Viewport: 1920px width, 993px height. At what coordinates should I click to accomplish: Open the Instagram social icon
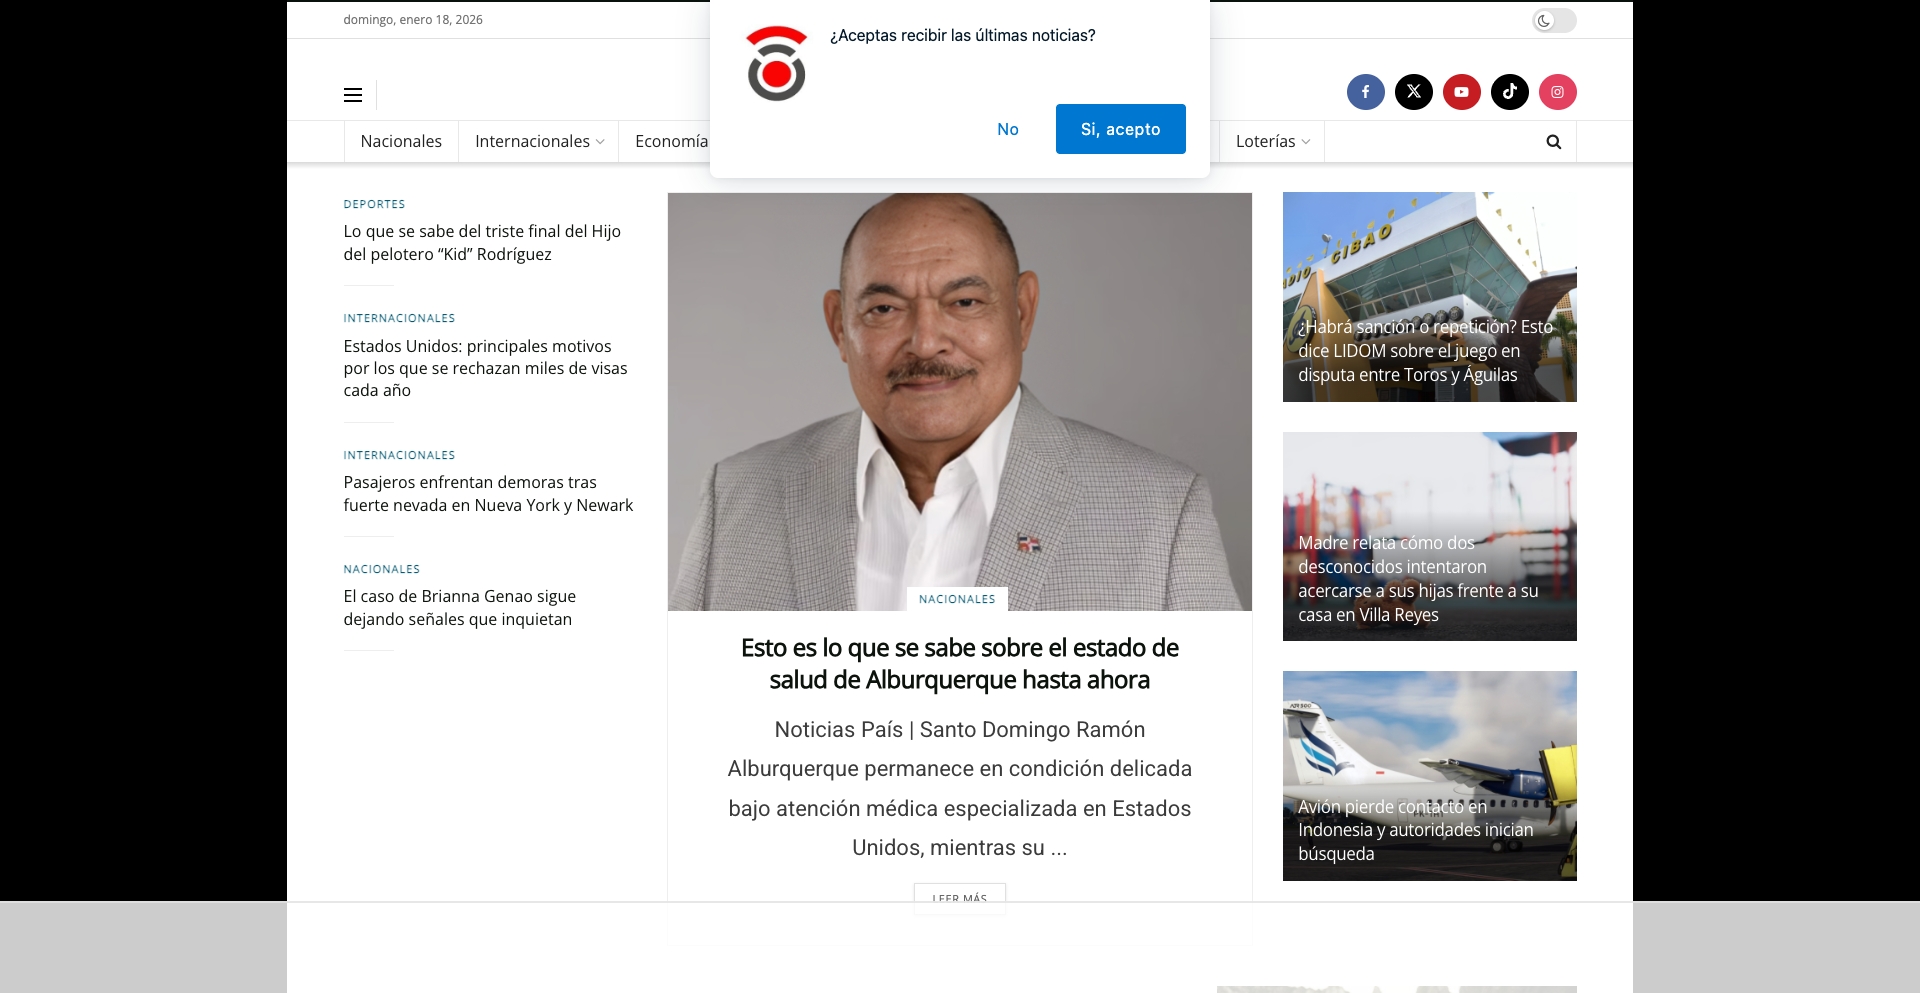point(1559,92)
